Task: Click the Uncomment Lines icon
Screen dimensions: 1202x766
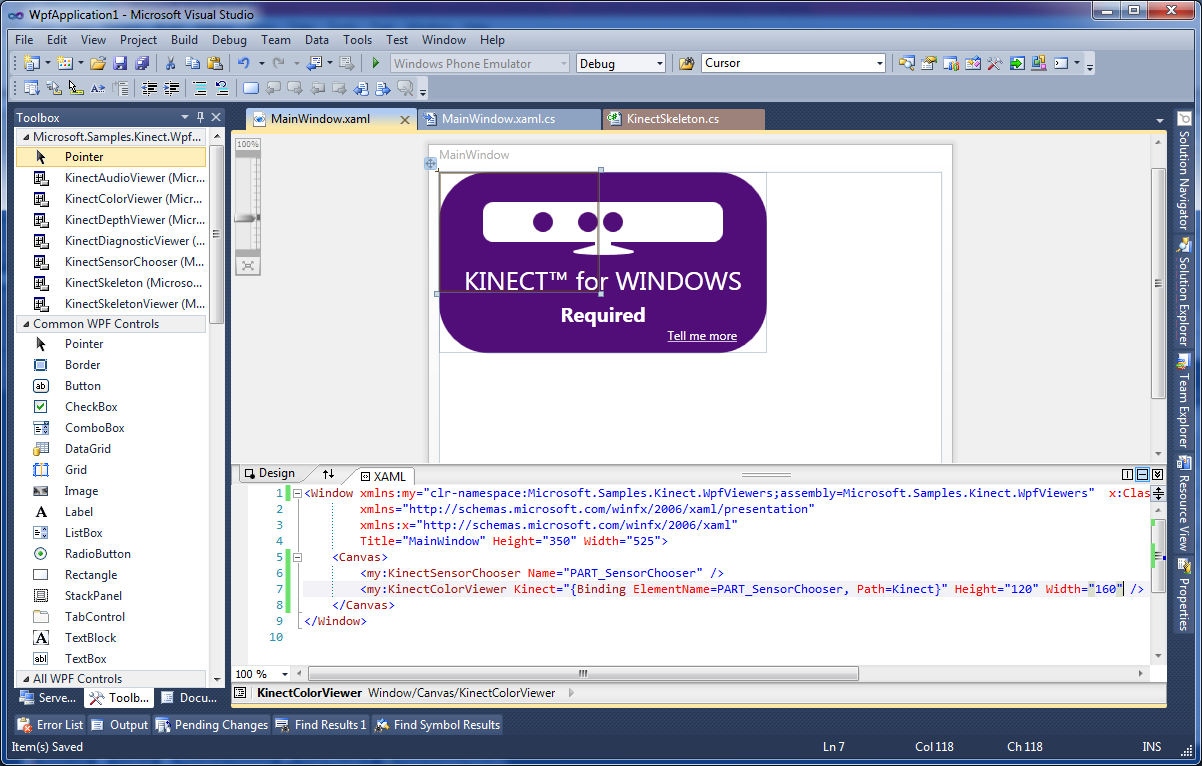Action: pyautogui.click(x=222, y=88)
